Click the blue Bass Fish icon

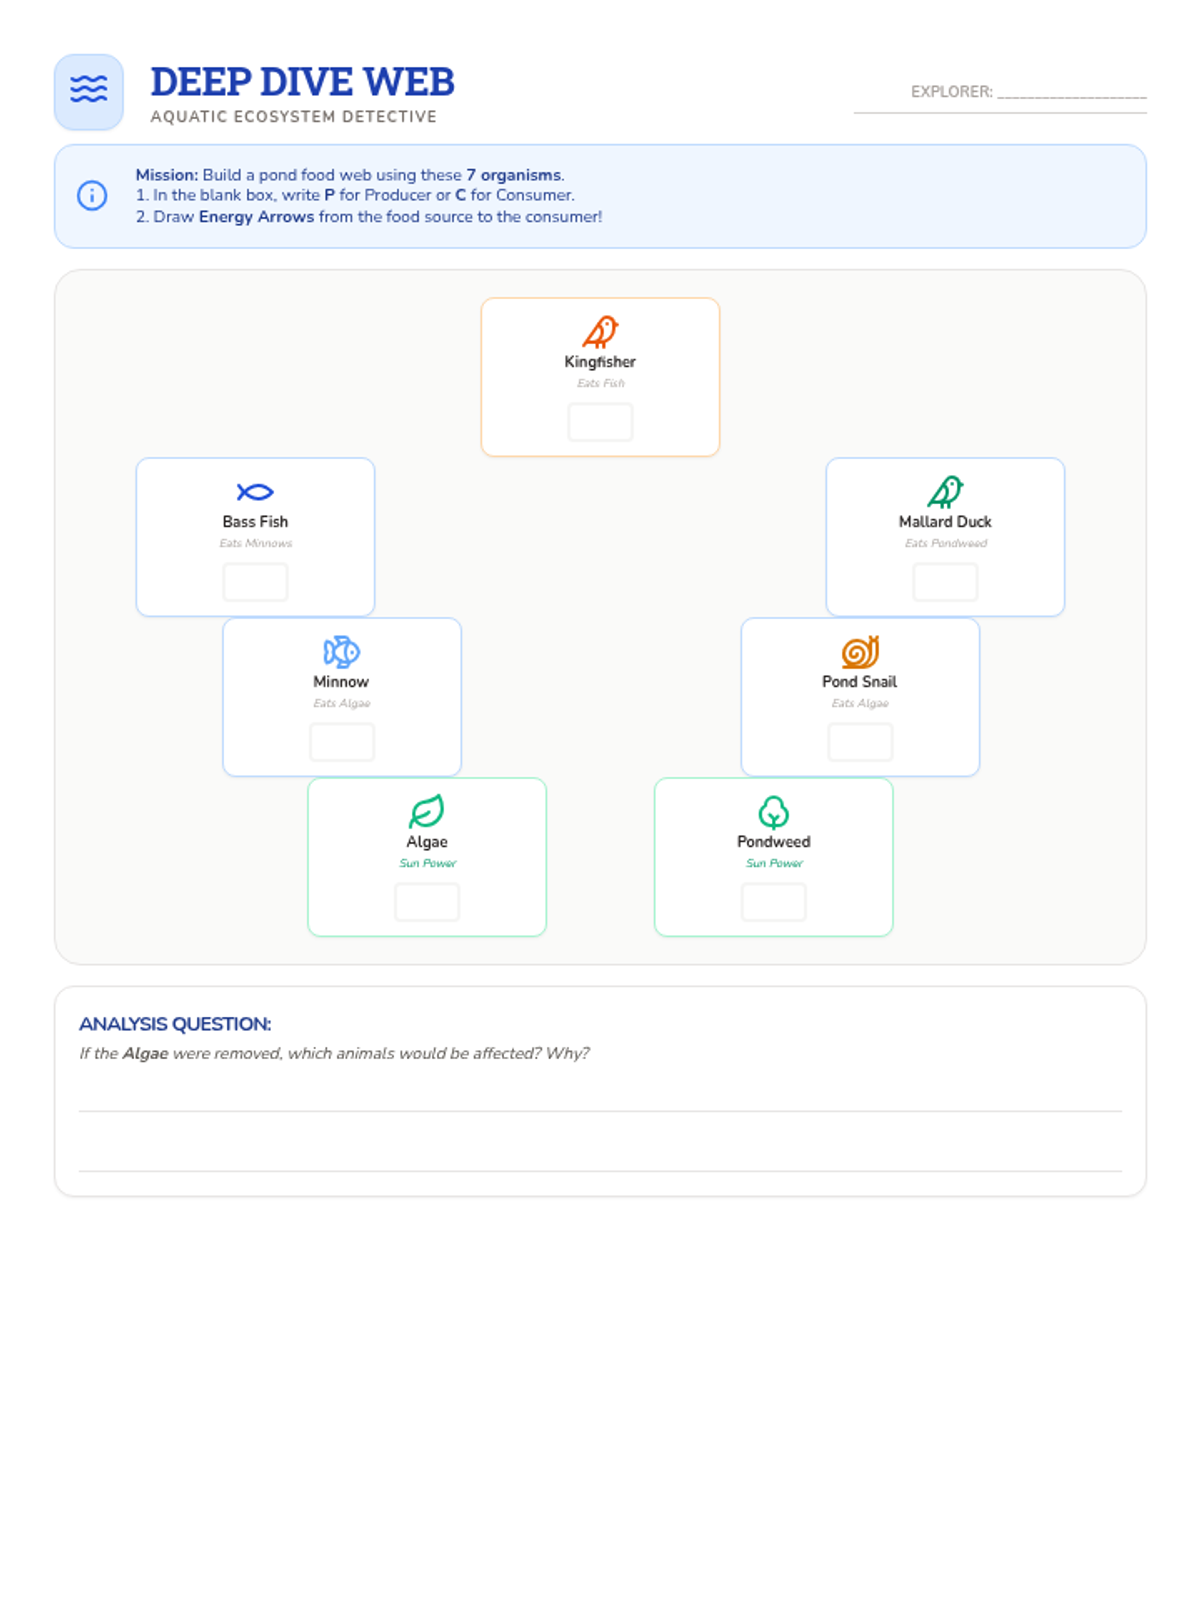coord(255,491)
